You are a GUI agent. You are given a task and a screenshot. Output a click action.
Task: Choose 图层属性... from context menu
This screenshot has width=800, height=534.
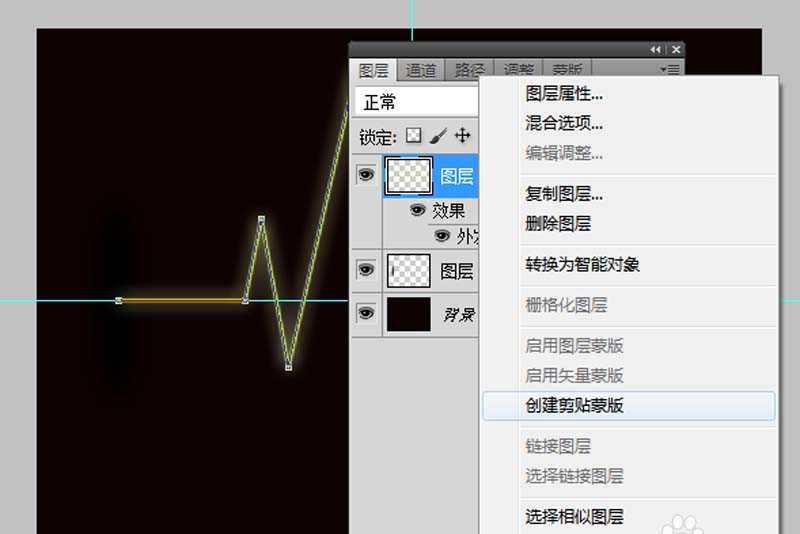[564, 93]
